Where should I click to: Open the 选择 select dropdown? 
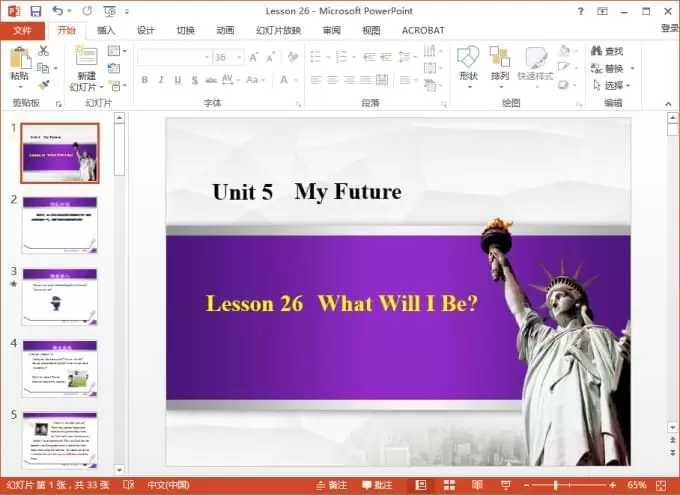point(611,85)
